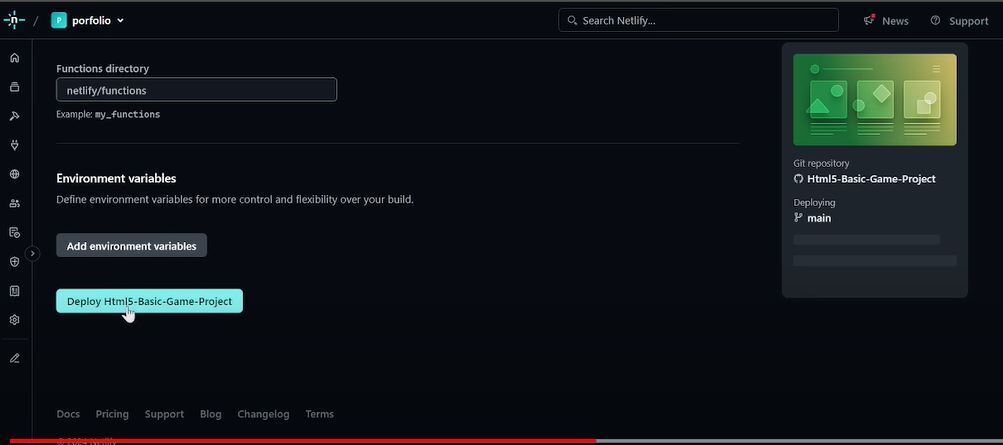Open the Integrations plug icon in the sidebar
Viewport: 1003px width, 445px height.
tap(15, 145)
